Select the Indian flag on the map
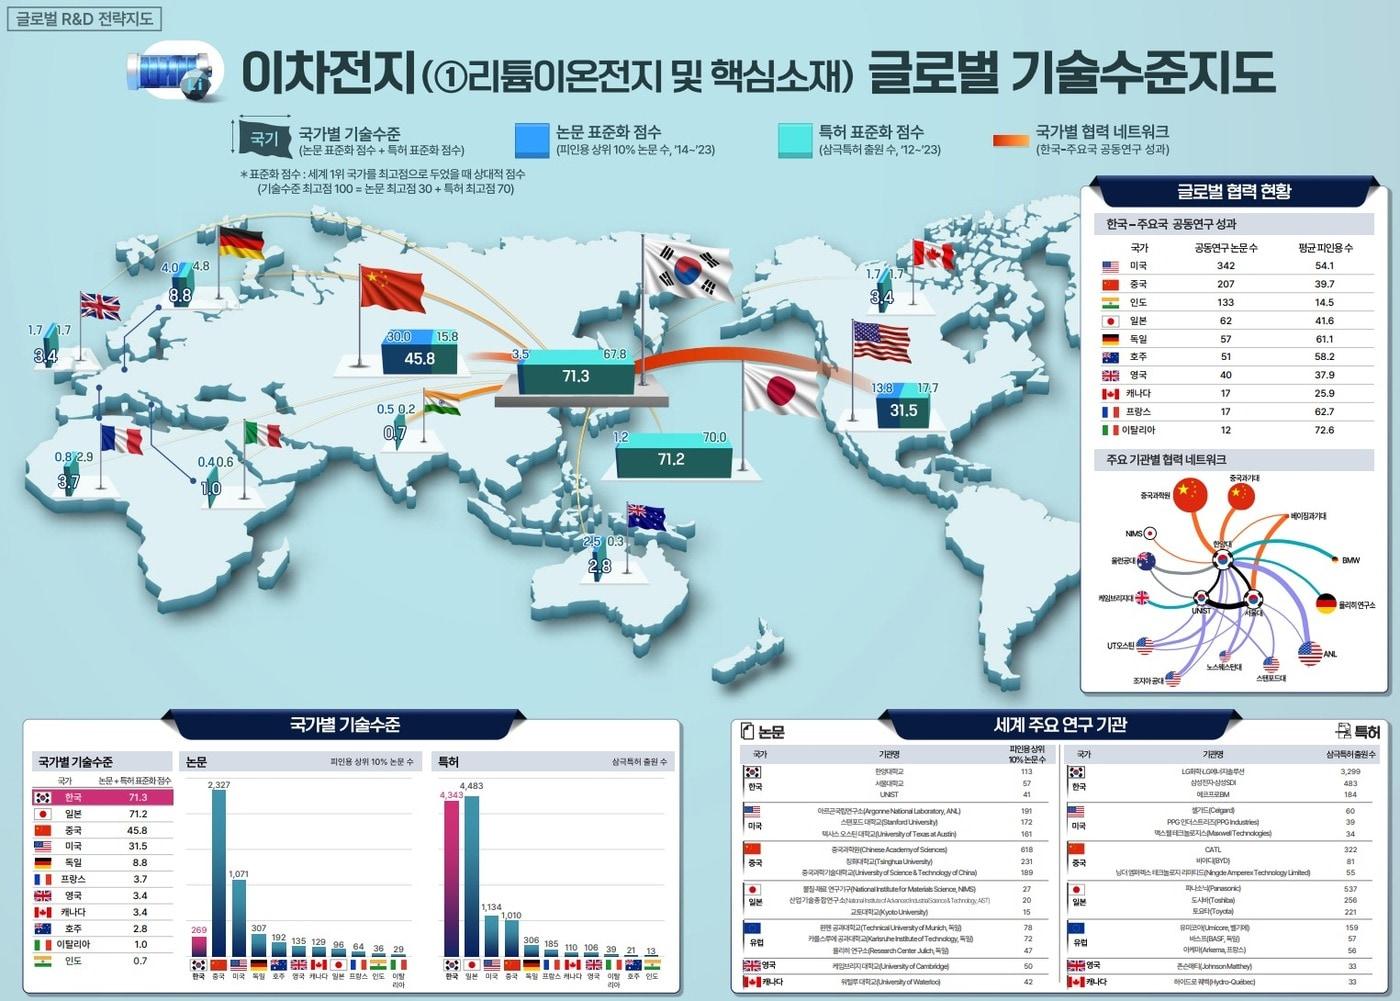Image resolution: width=1400 pixels, height=1001 pixels. [441, 402]
